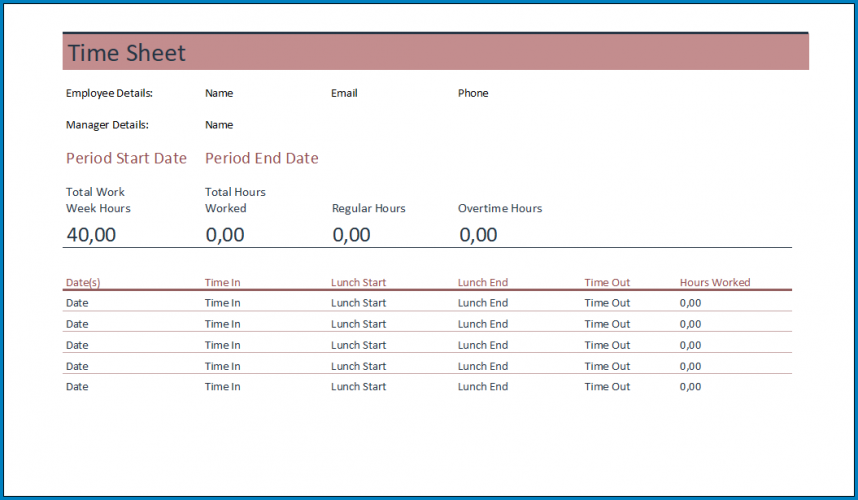Click the Period Start Date field

(x=126, y=158)
